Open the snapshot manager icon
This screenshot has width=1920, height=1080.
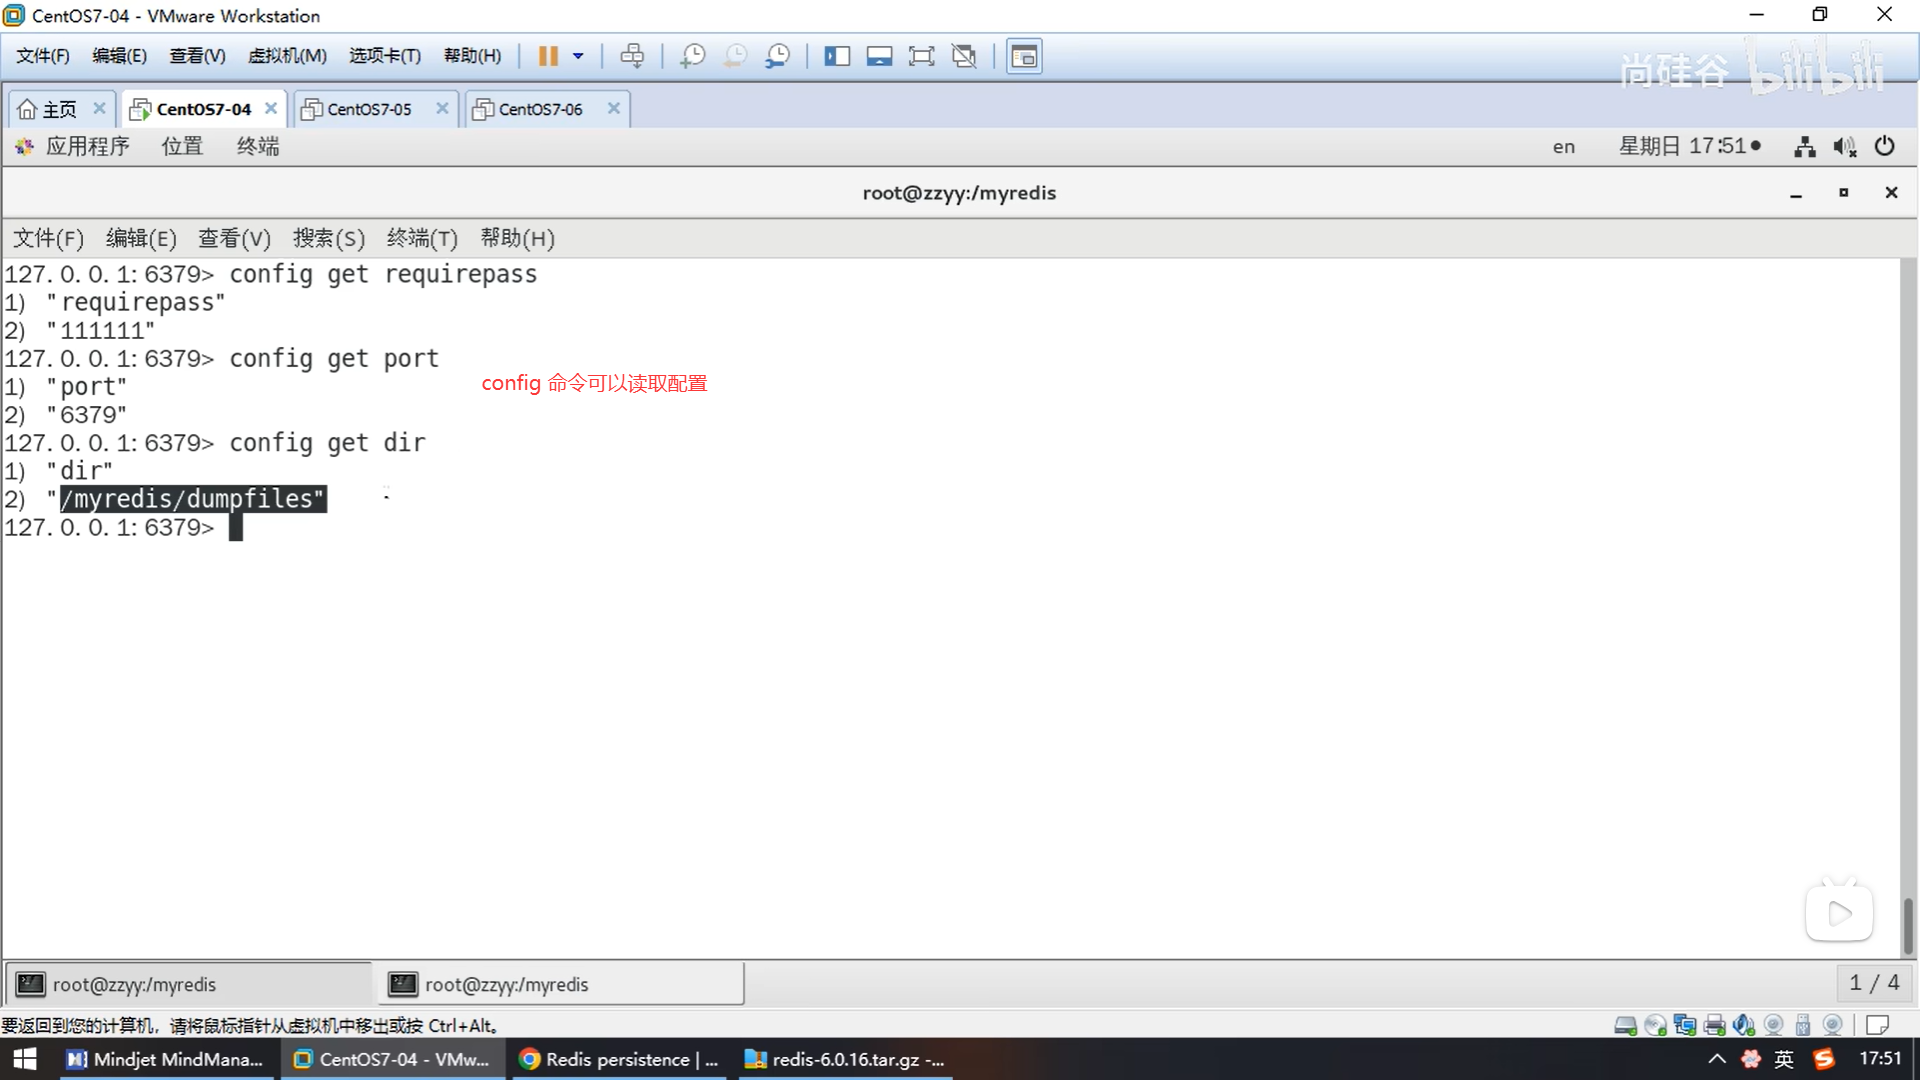[x=777, y=56]
